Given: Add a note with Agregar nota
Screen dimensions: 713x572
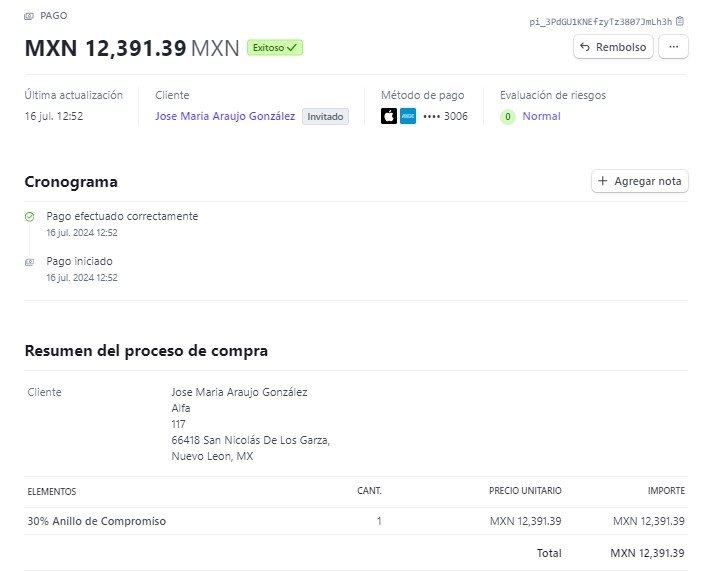Looking at the screenshot, I should coord(640,181).
